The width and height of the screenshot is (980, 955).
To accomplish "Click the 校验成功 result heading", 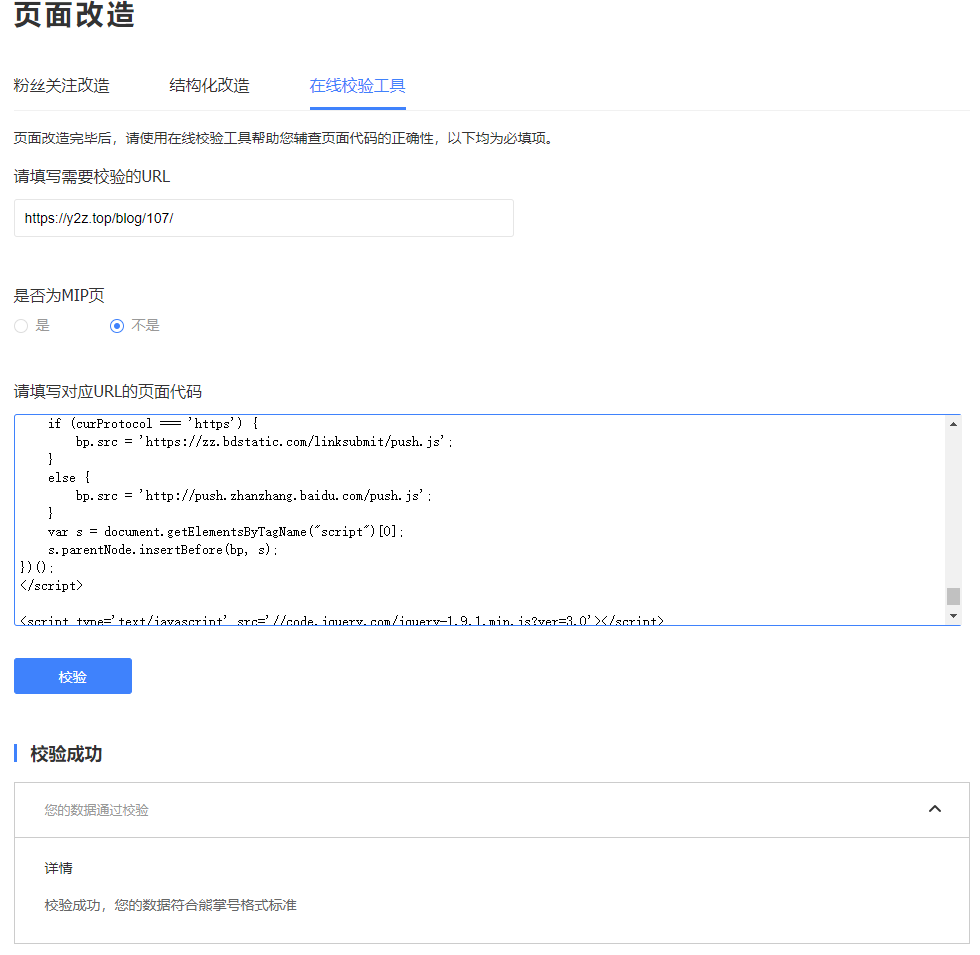I will pyautogui.click(x=66, y=754).
